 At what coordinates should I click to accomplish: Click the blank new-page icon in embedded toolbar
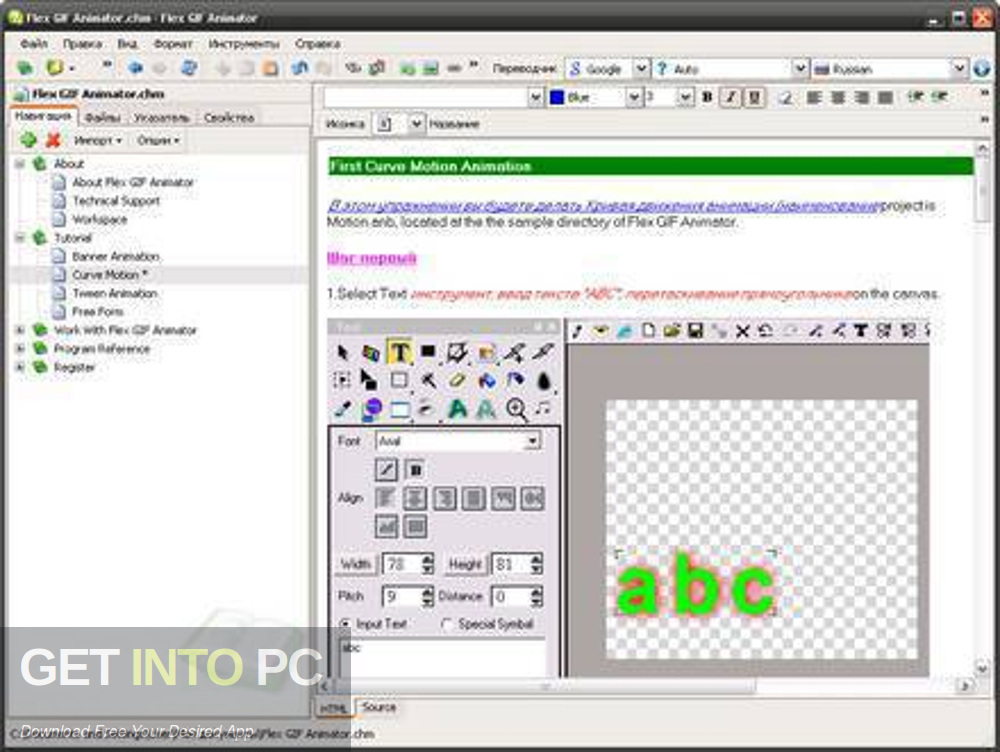pos(649,330)
